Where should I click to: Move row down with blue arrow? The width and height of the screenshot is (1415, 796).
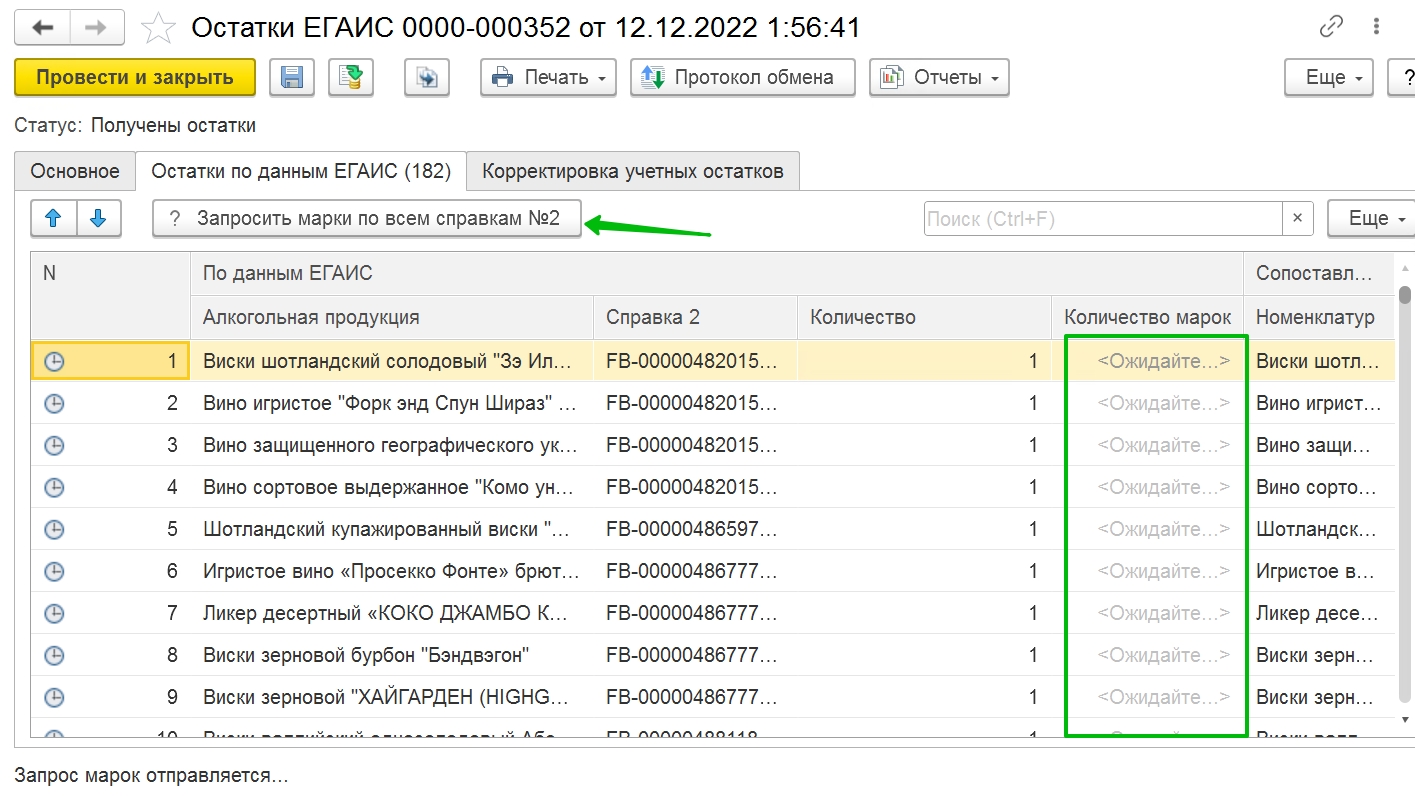click(x=98, y=218)
